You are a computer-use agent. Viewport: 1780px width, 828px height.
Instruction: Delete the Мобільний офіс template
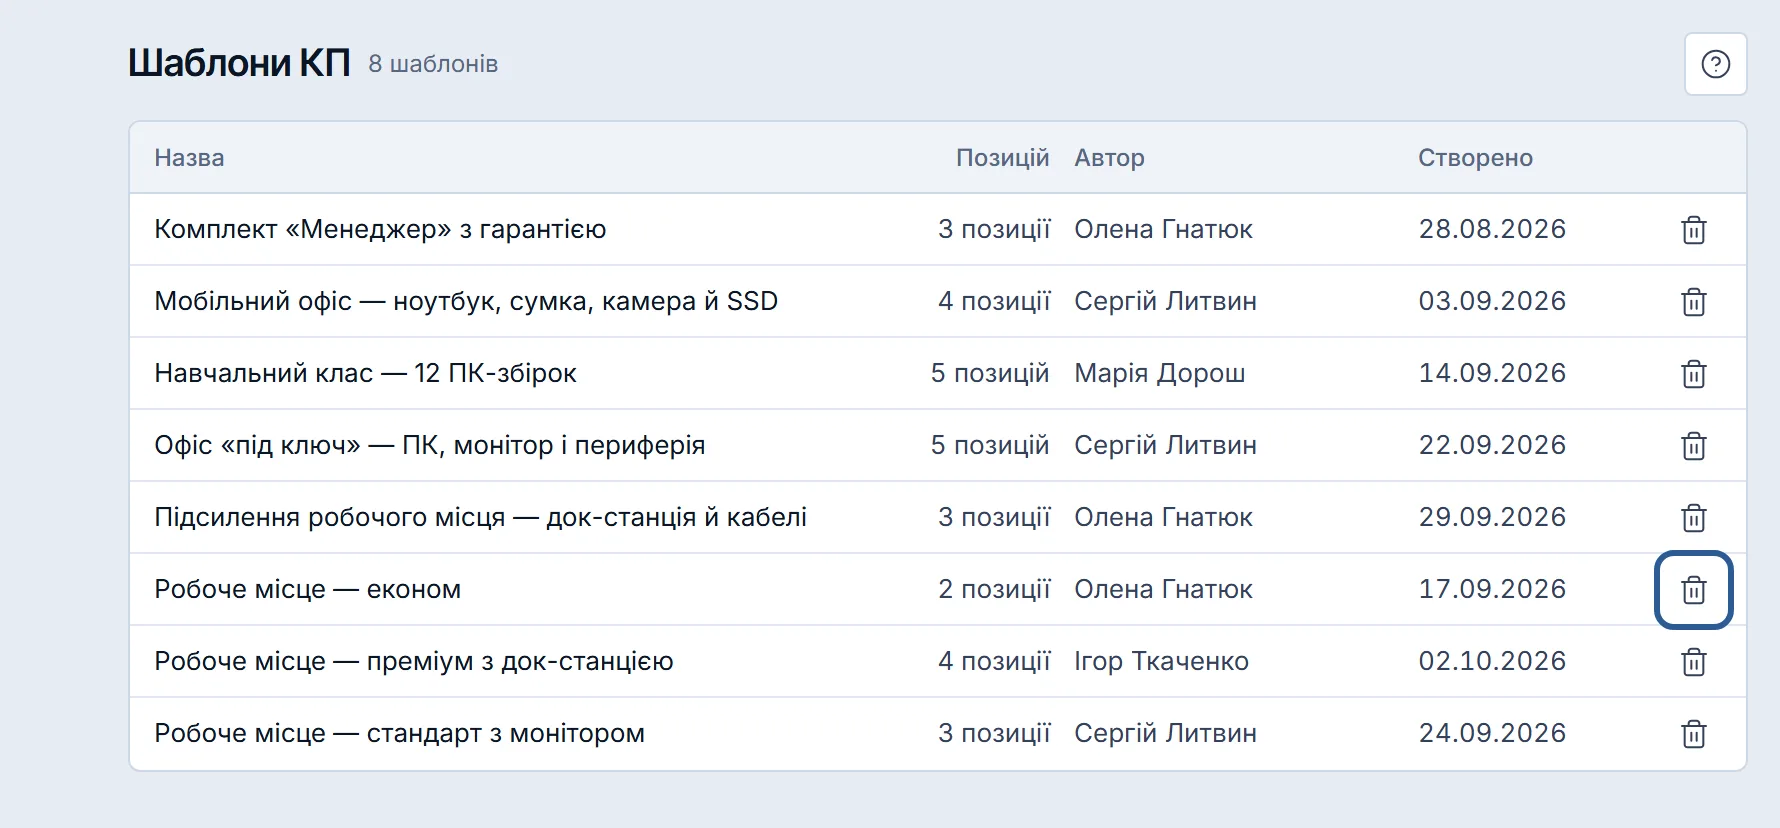click(x=1693, y=302)
